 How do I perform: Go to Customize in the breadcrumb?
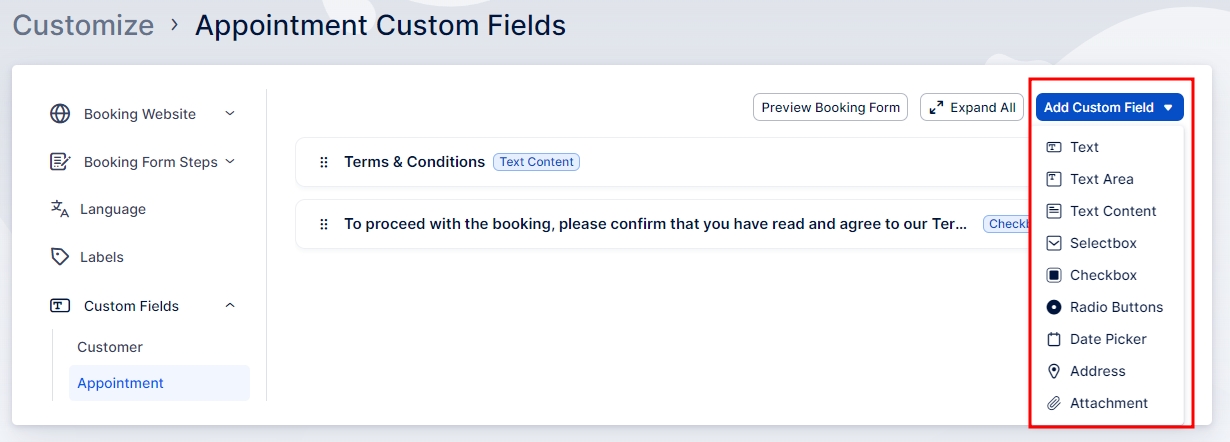point(83,25)
